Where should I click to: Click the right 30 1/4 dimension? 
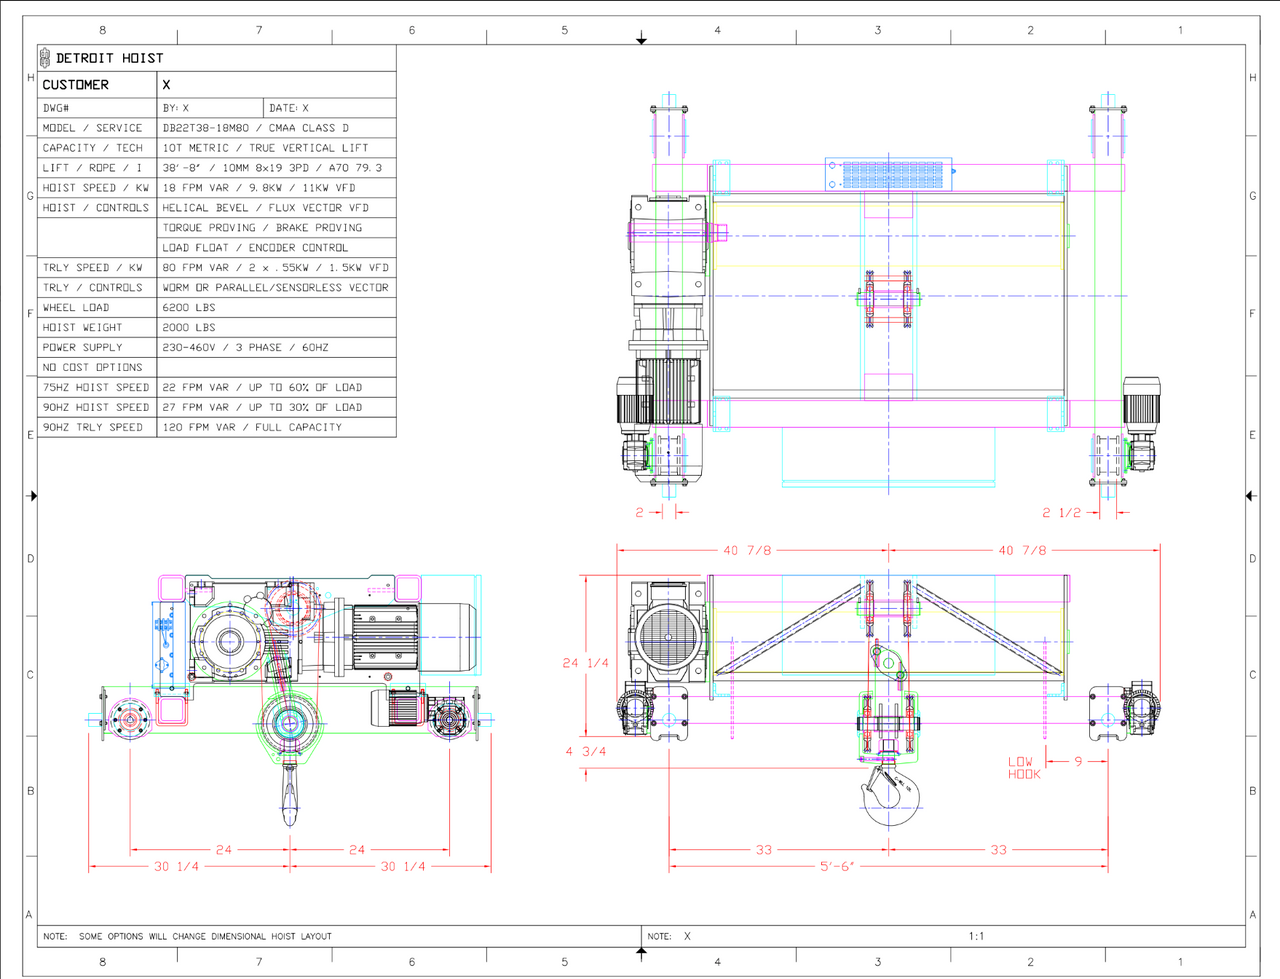[403, 867]
